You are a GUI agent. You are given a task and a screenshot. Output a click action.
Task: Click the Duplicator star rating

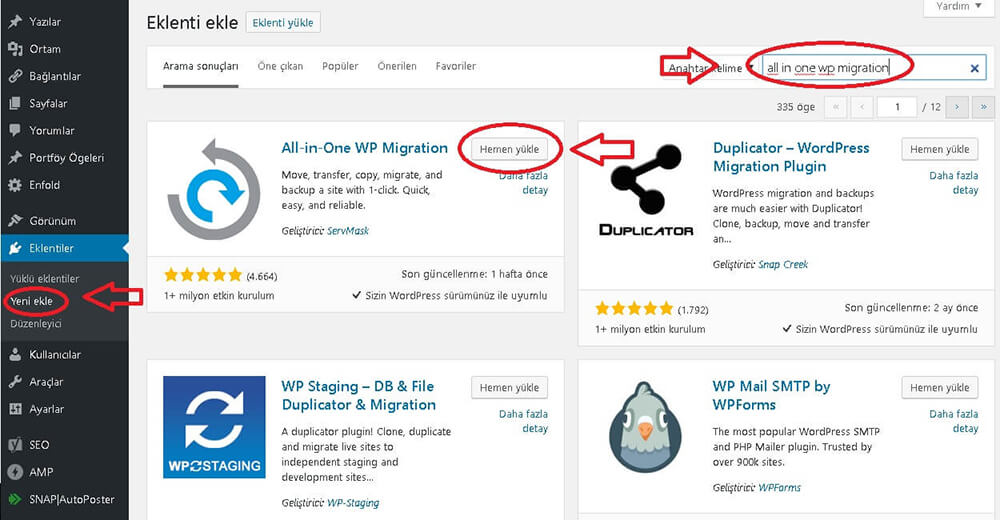tap(633, 309)
